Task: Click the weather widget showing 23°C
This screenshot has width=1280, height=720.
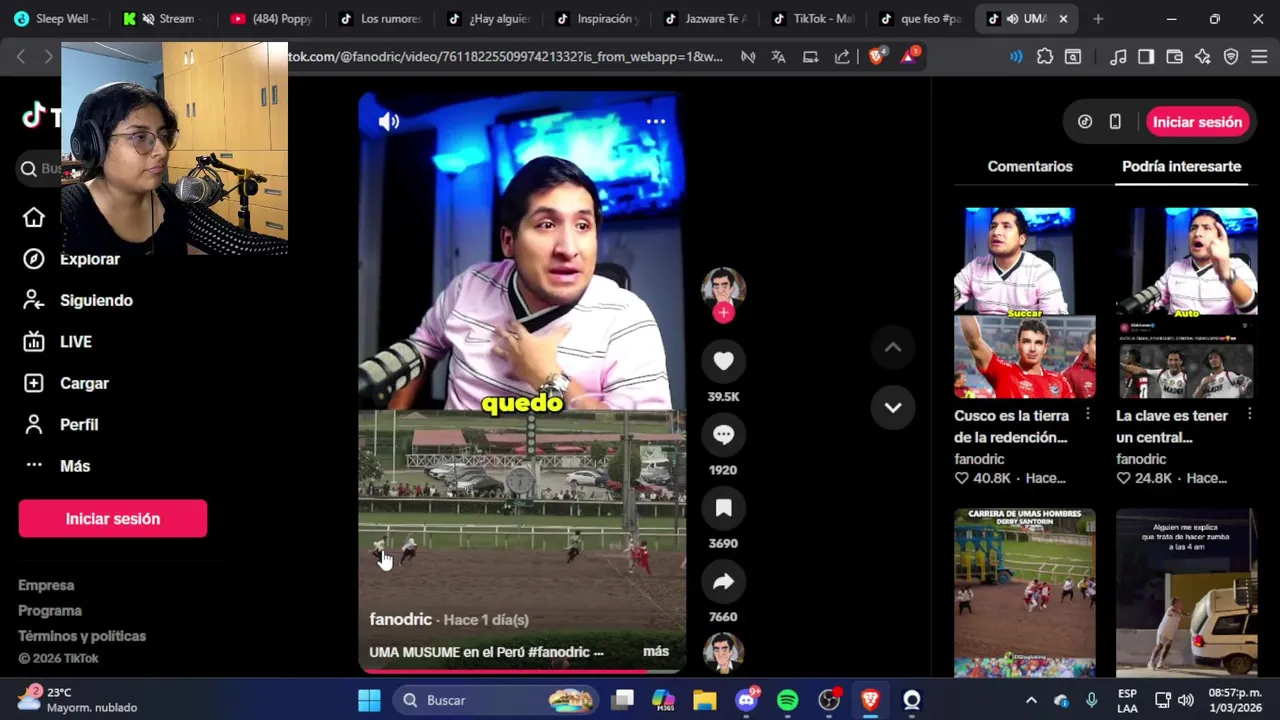Action: click(x=77, y=699)
